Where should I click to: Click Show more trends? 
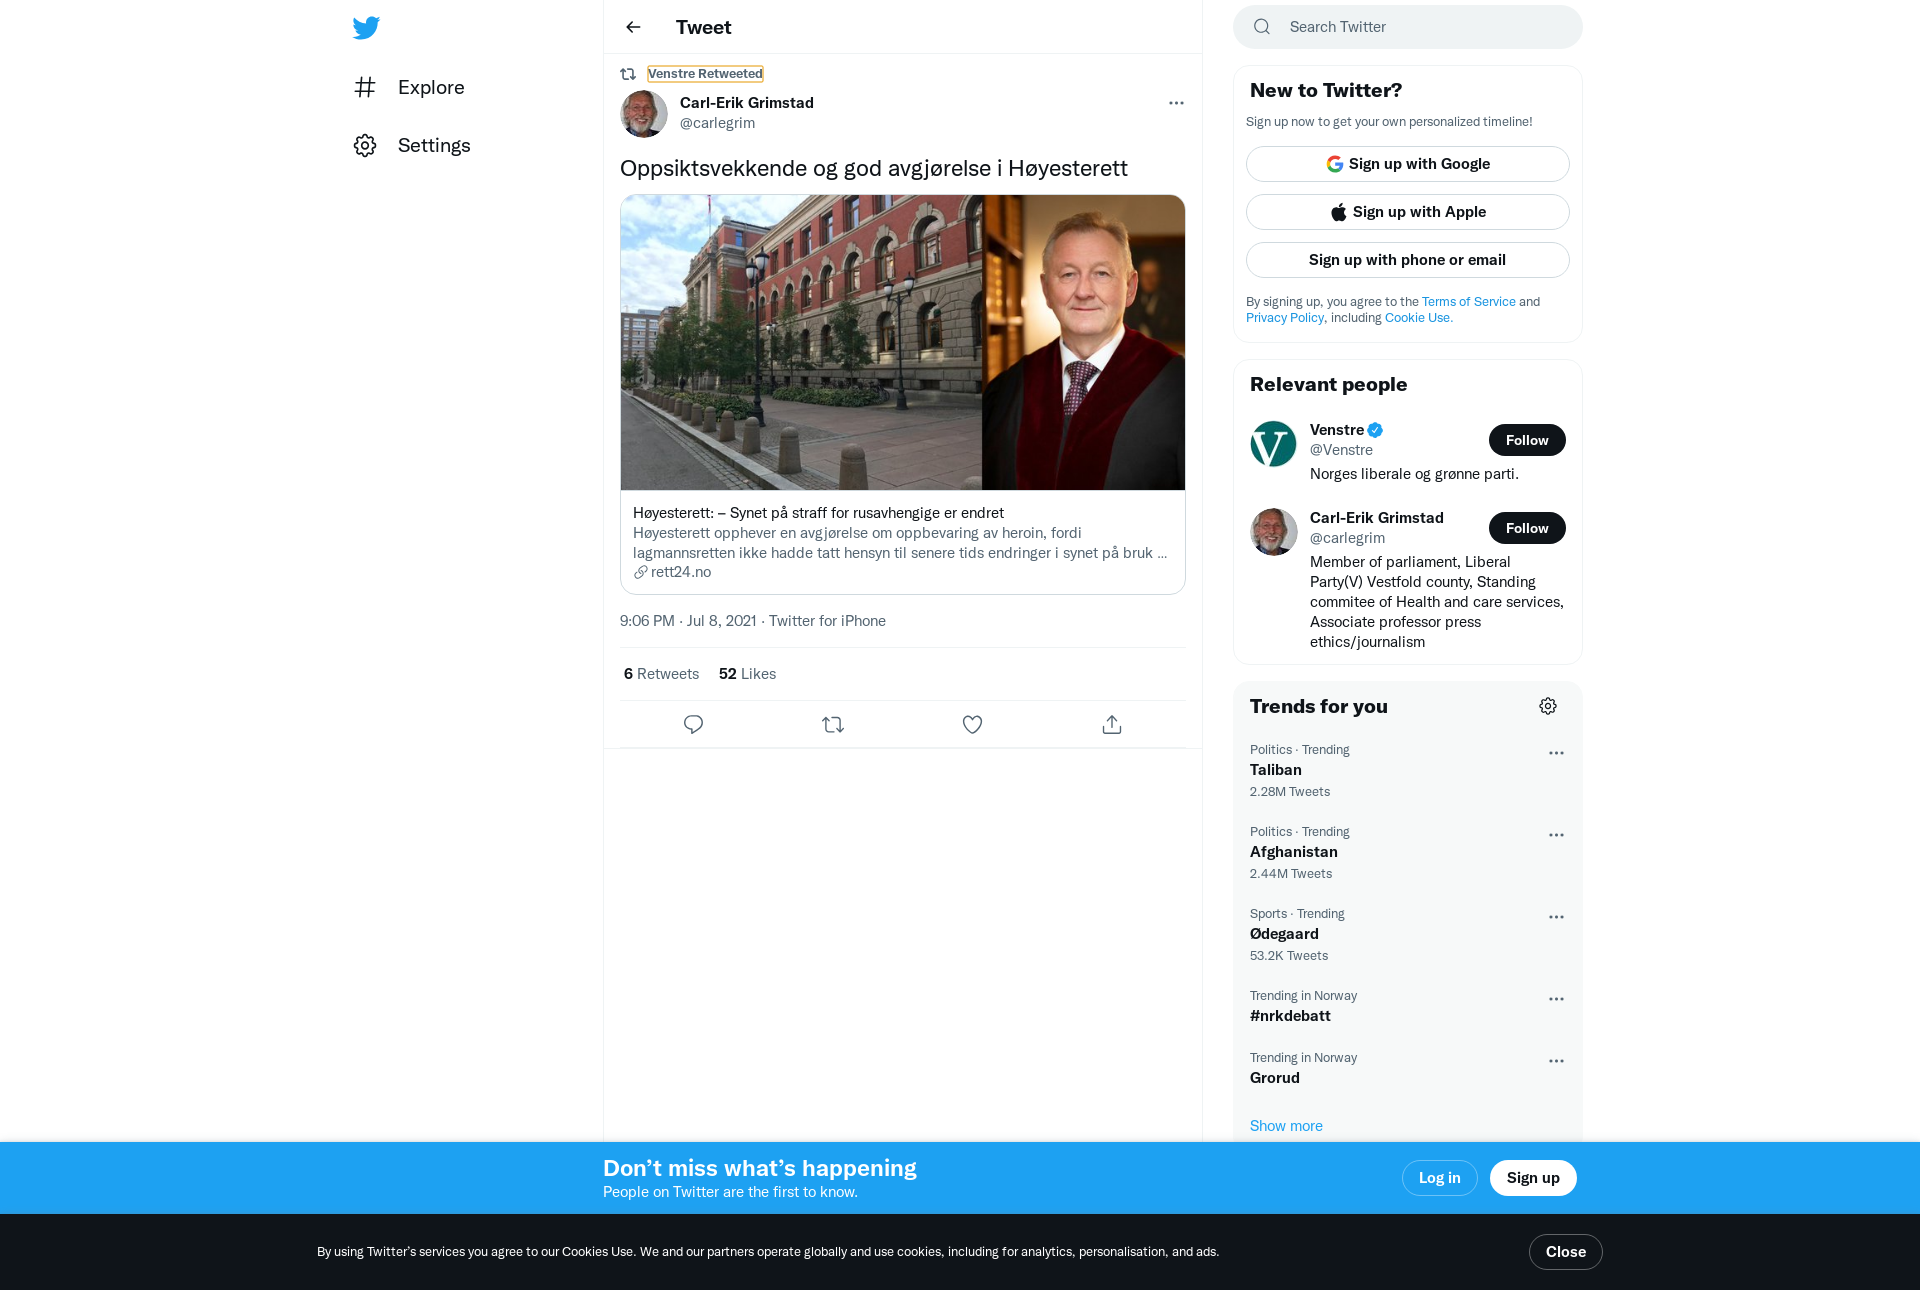[x=1286, y=1126]
